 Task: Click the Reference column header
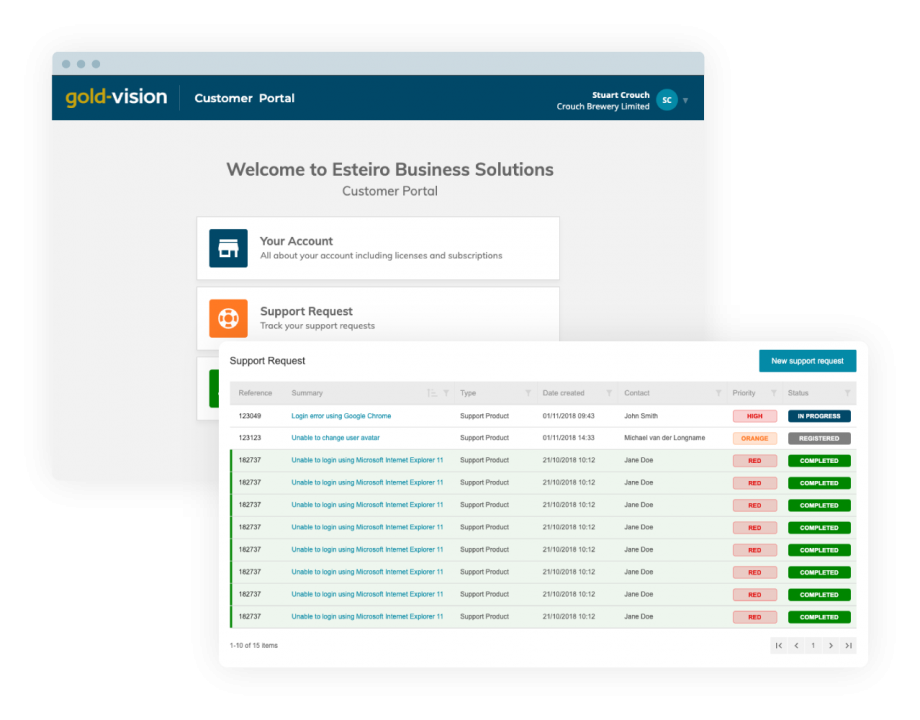tap(255, 393)
